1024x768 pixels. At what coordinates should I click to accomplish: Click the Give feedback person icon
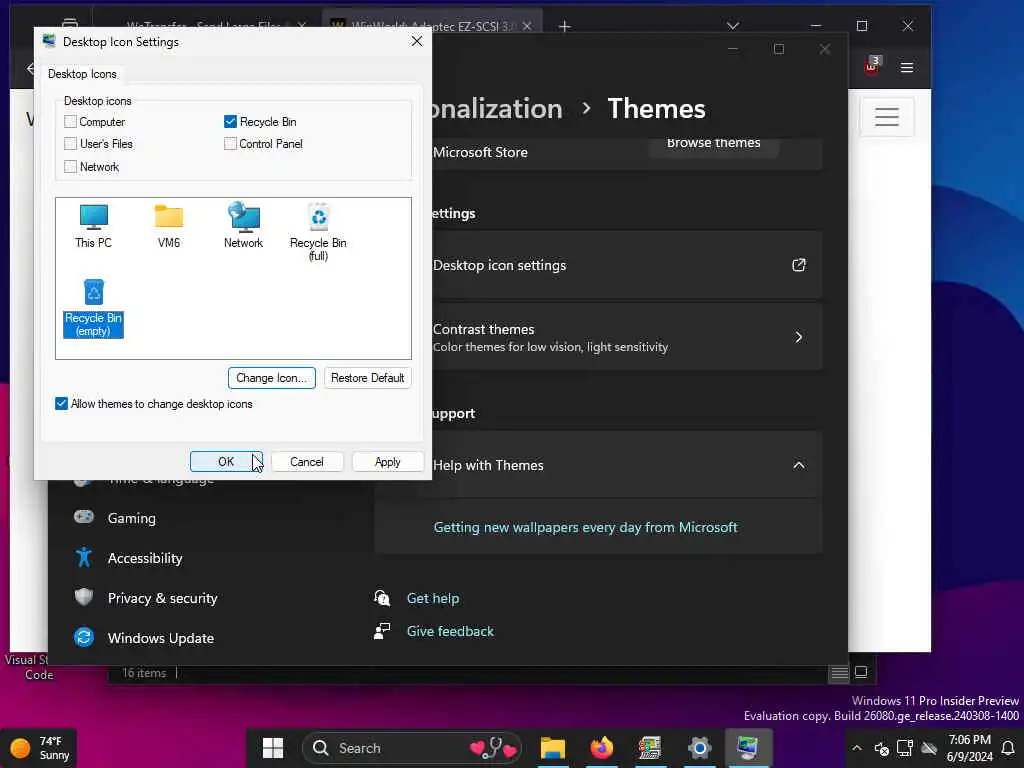382,631
